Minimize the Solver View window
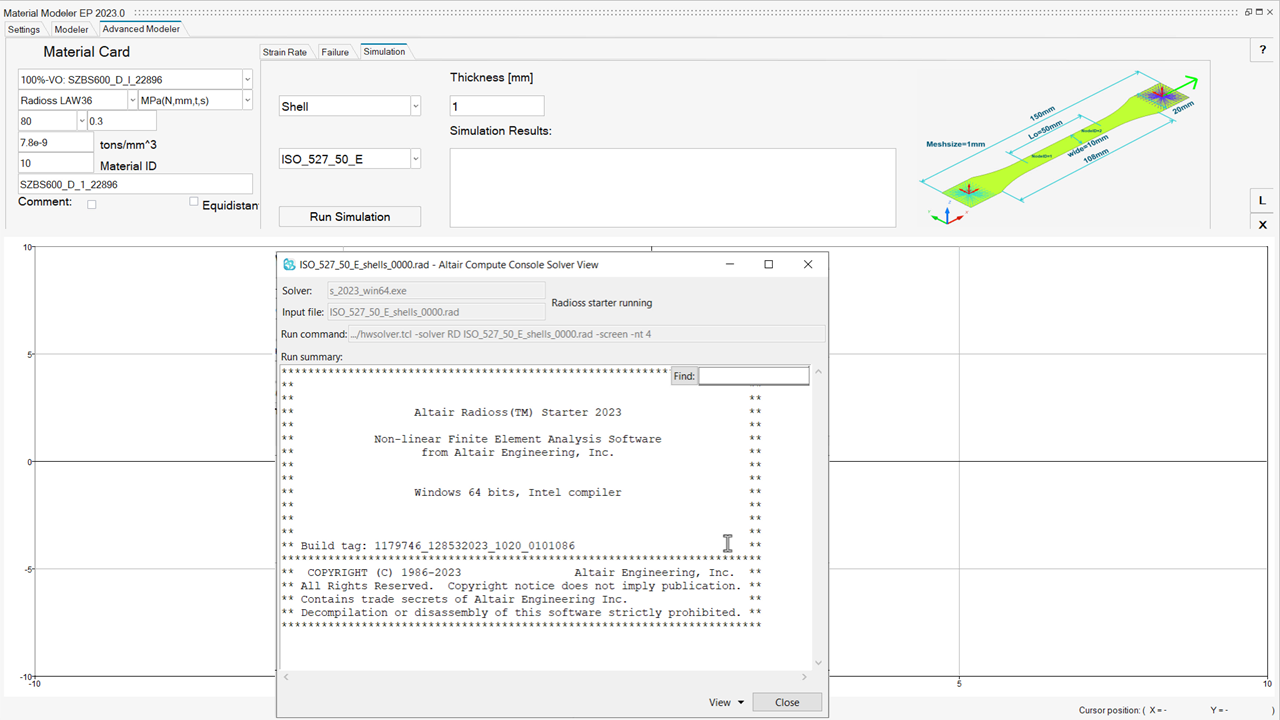This screenshot has height=720, width=1280. point(728,265)
